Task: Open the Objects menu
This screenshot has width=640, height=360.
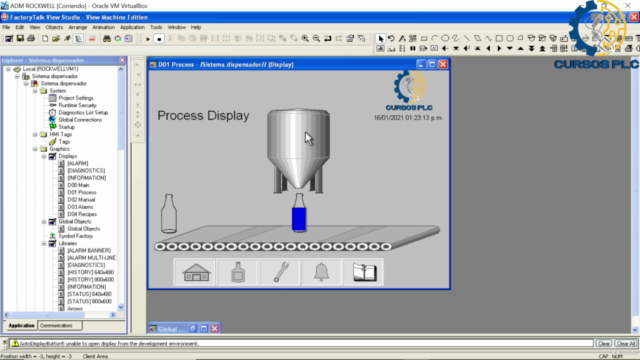Action: (54, 27)
